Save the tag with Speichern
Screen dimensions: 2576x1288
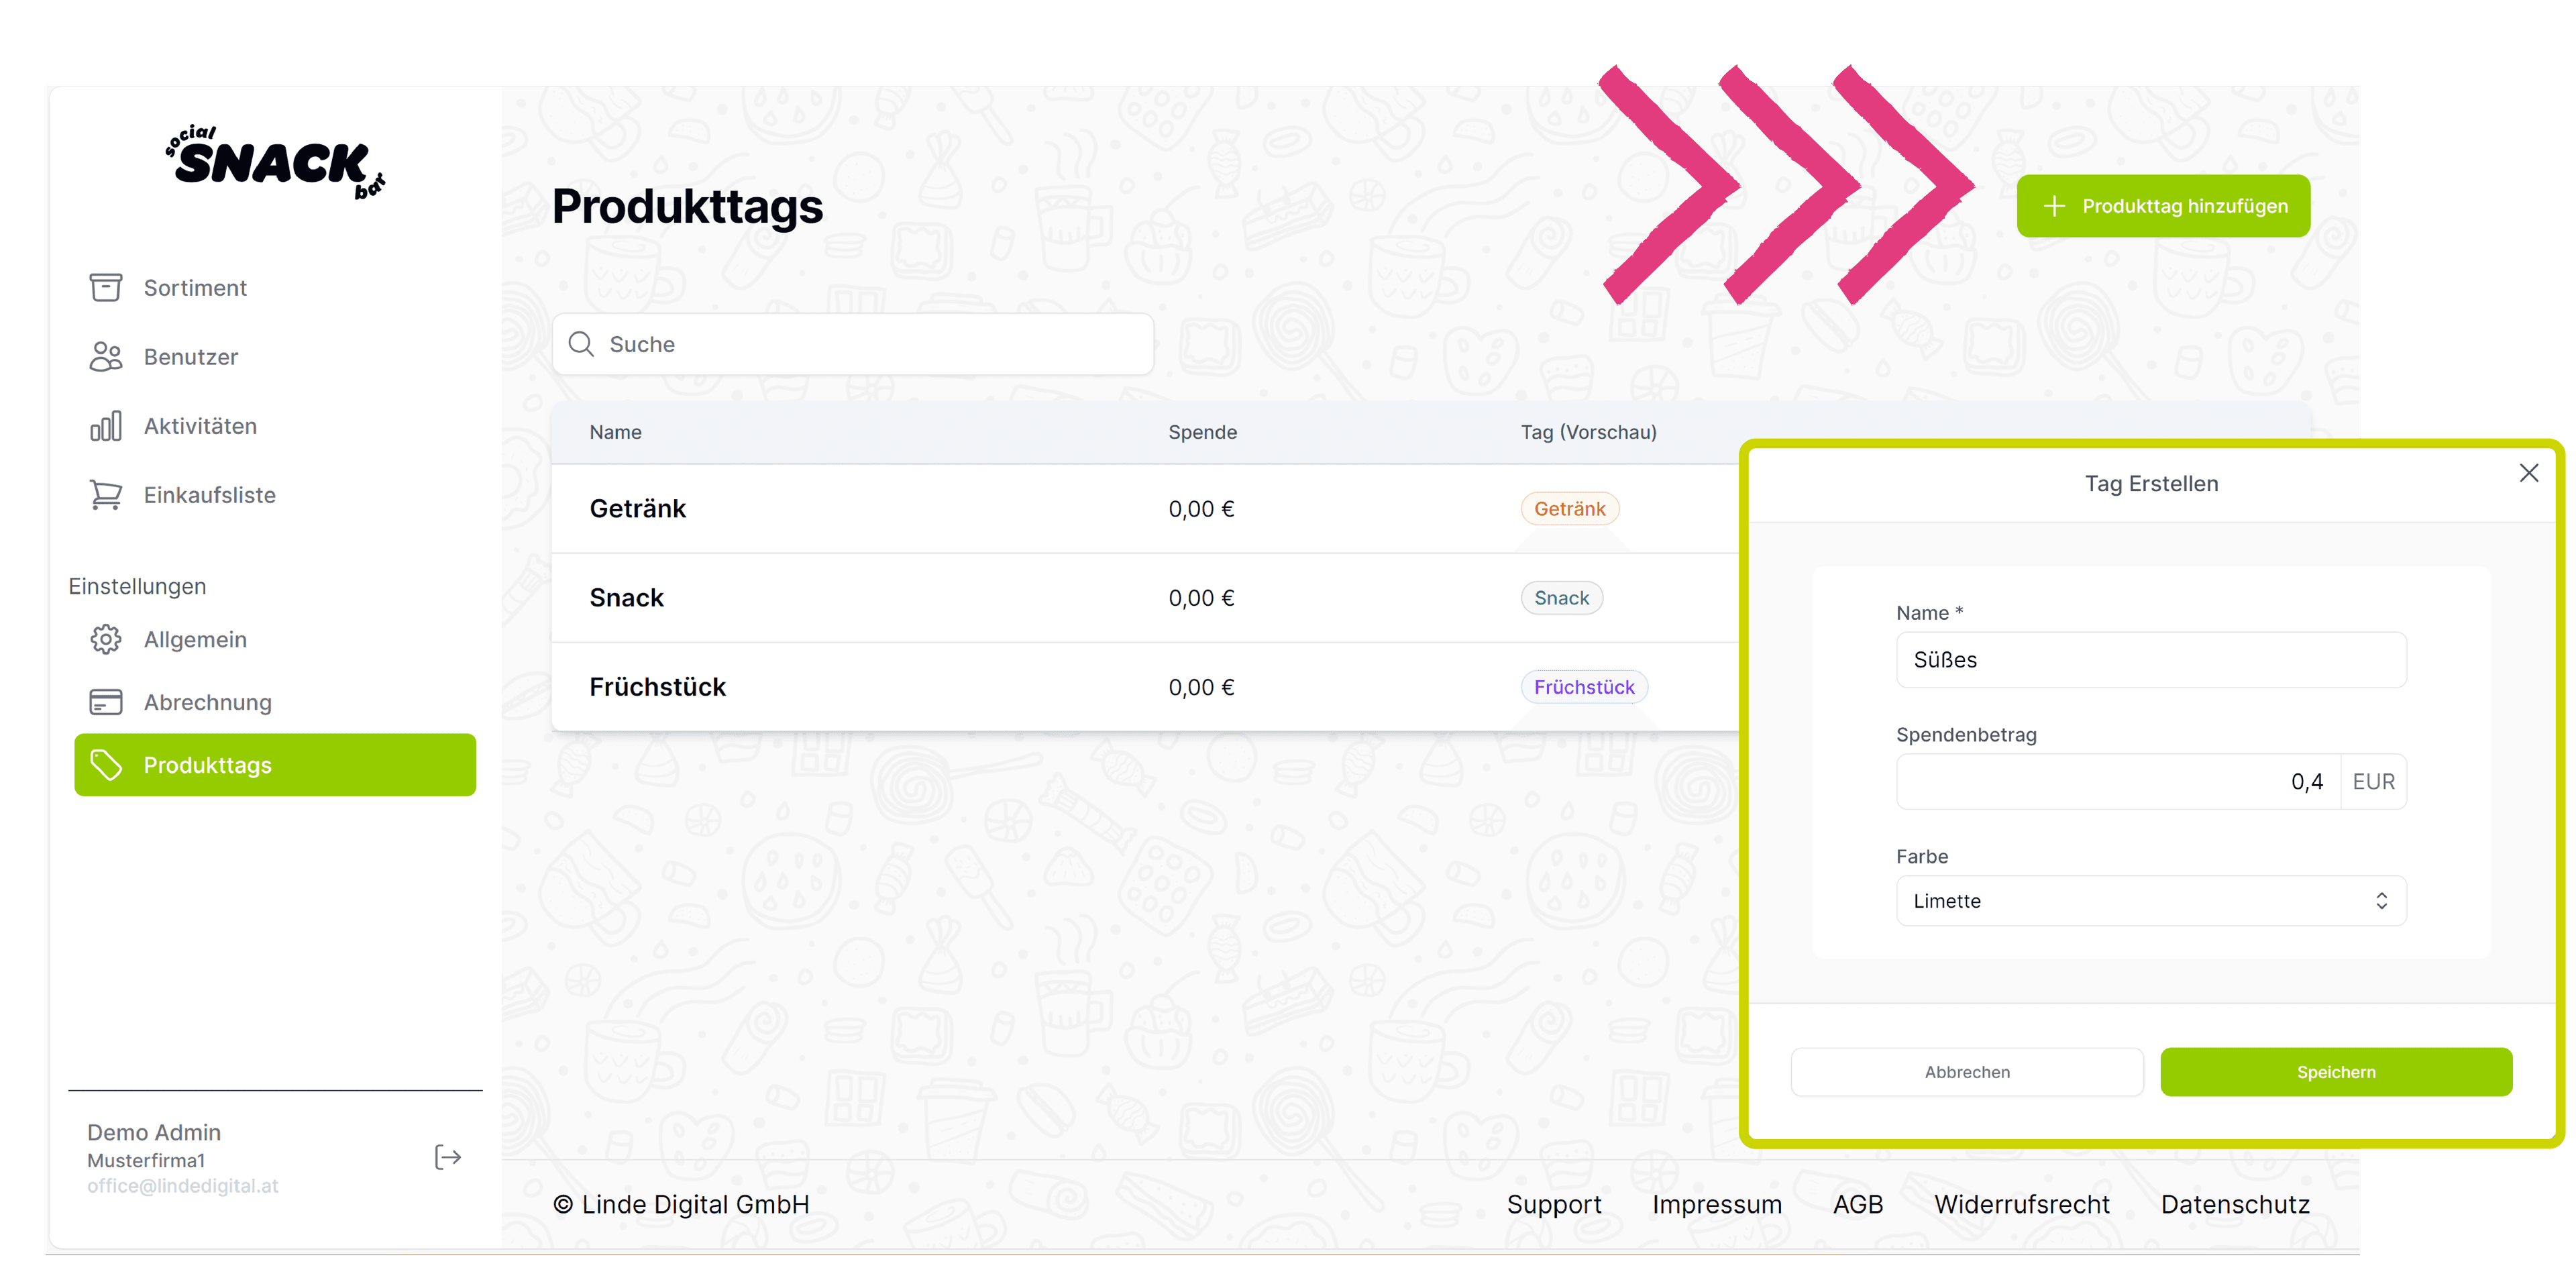click(x=2335, y=1072)
